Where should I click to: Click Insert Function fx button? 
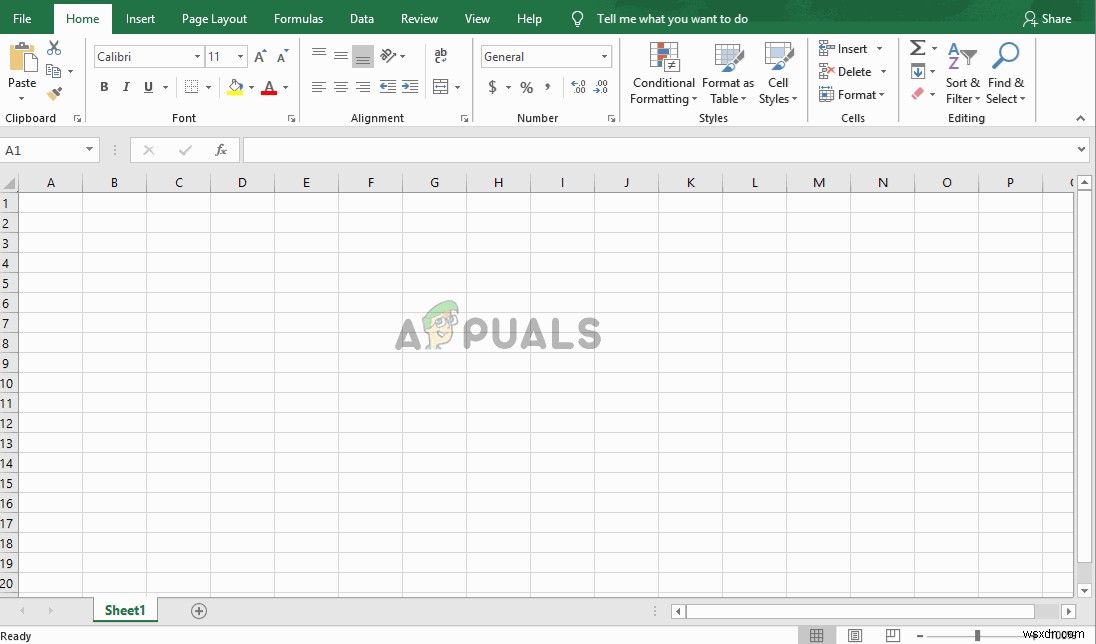[x=221, y=150]
